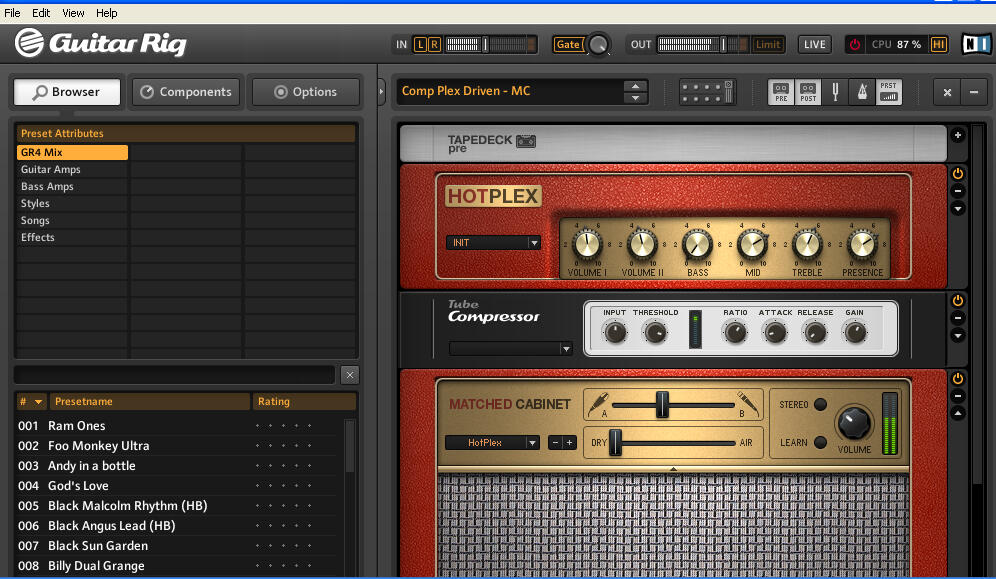Collapse all rack components with minus button
996x579 pixels.
[973, 92]
